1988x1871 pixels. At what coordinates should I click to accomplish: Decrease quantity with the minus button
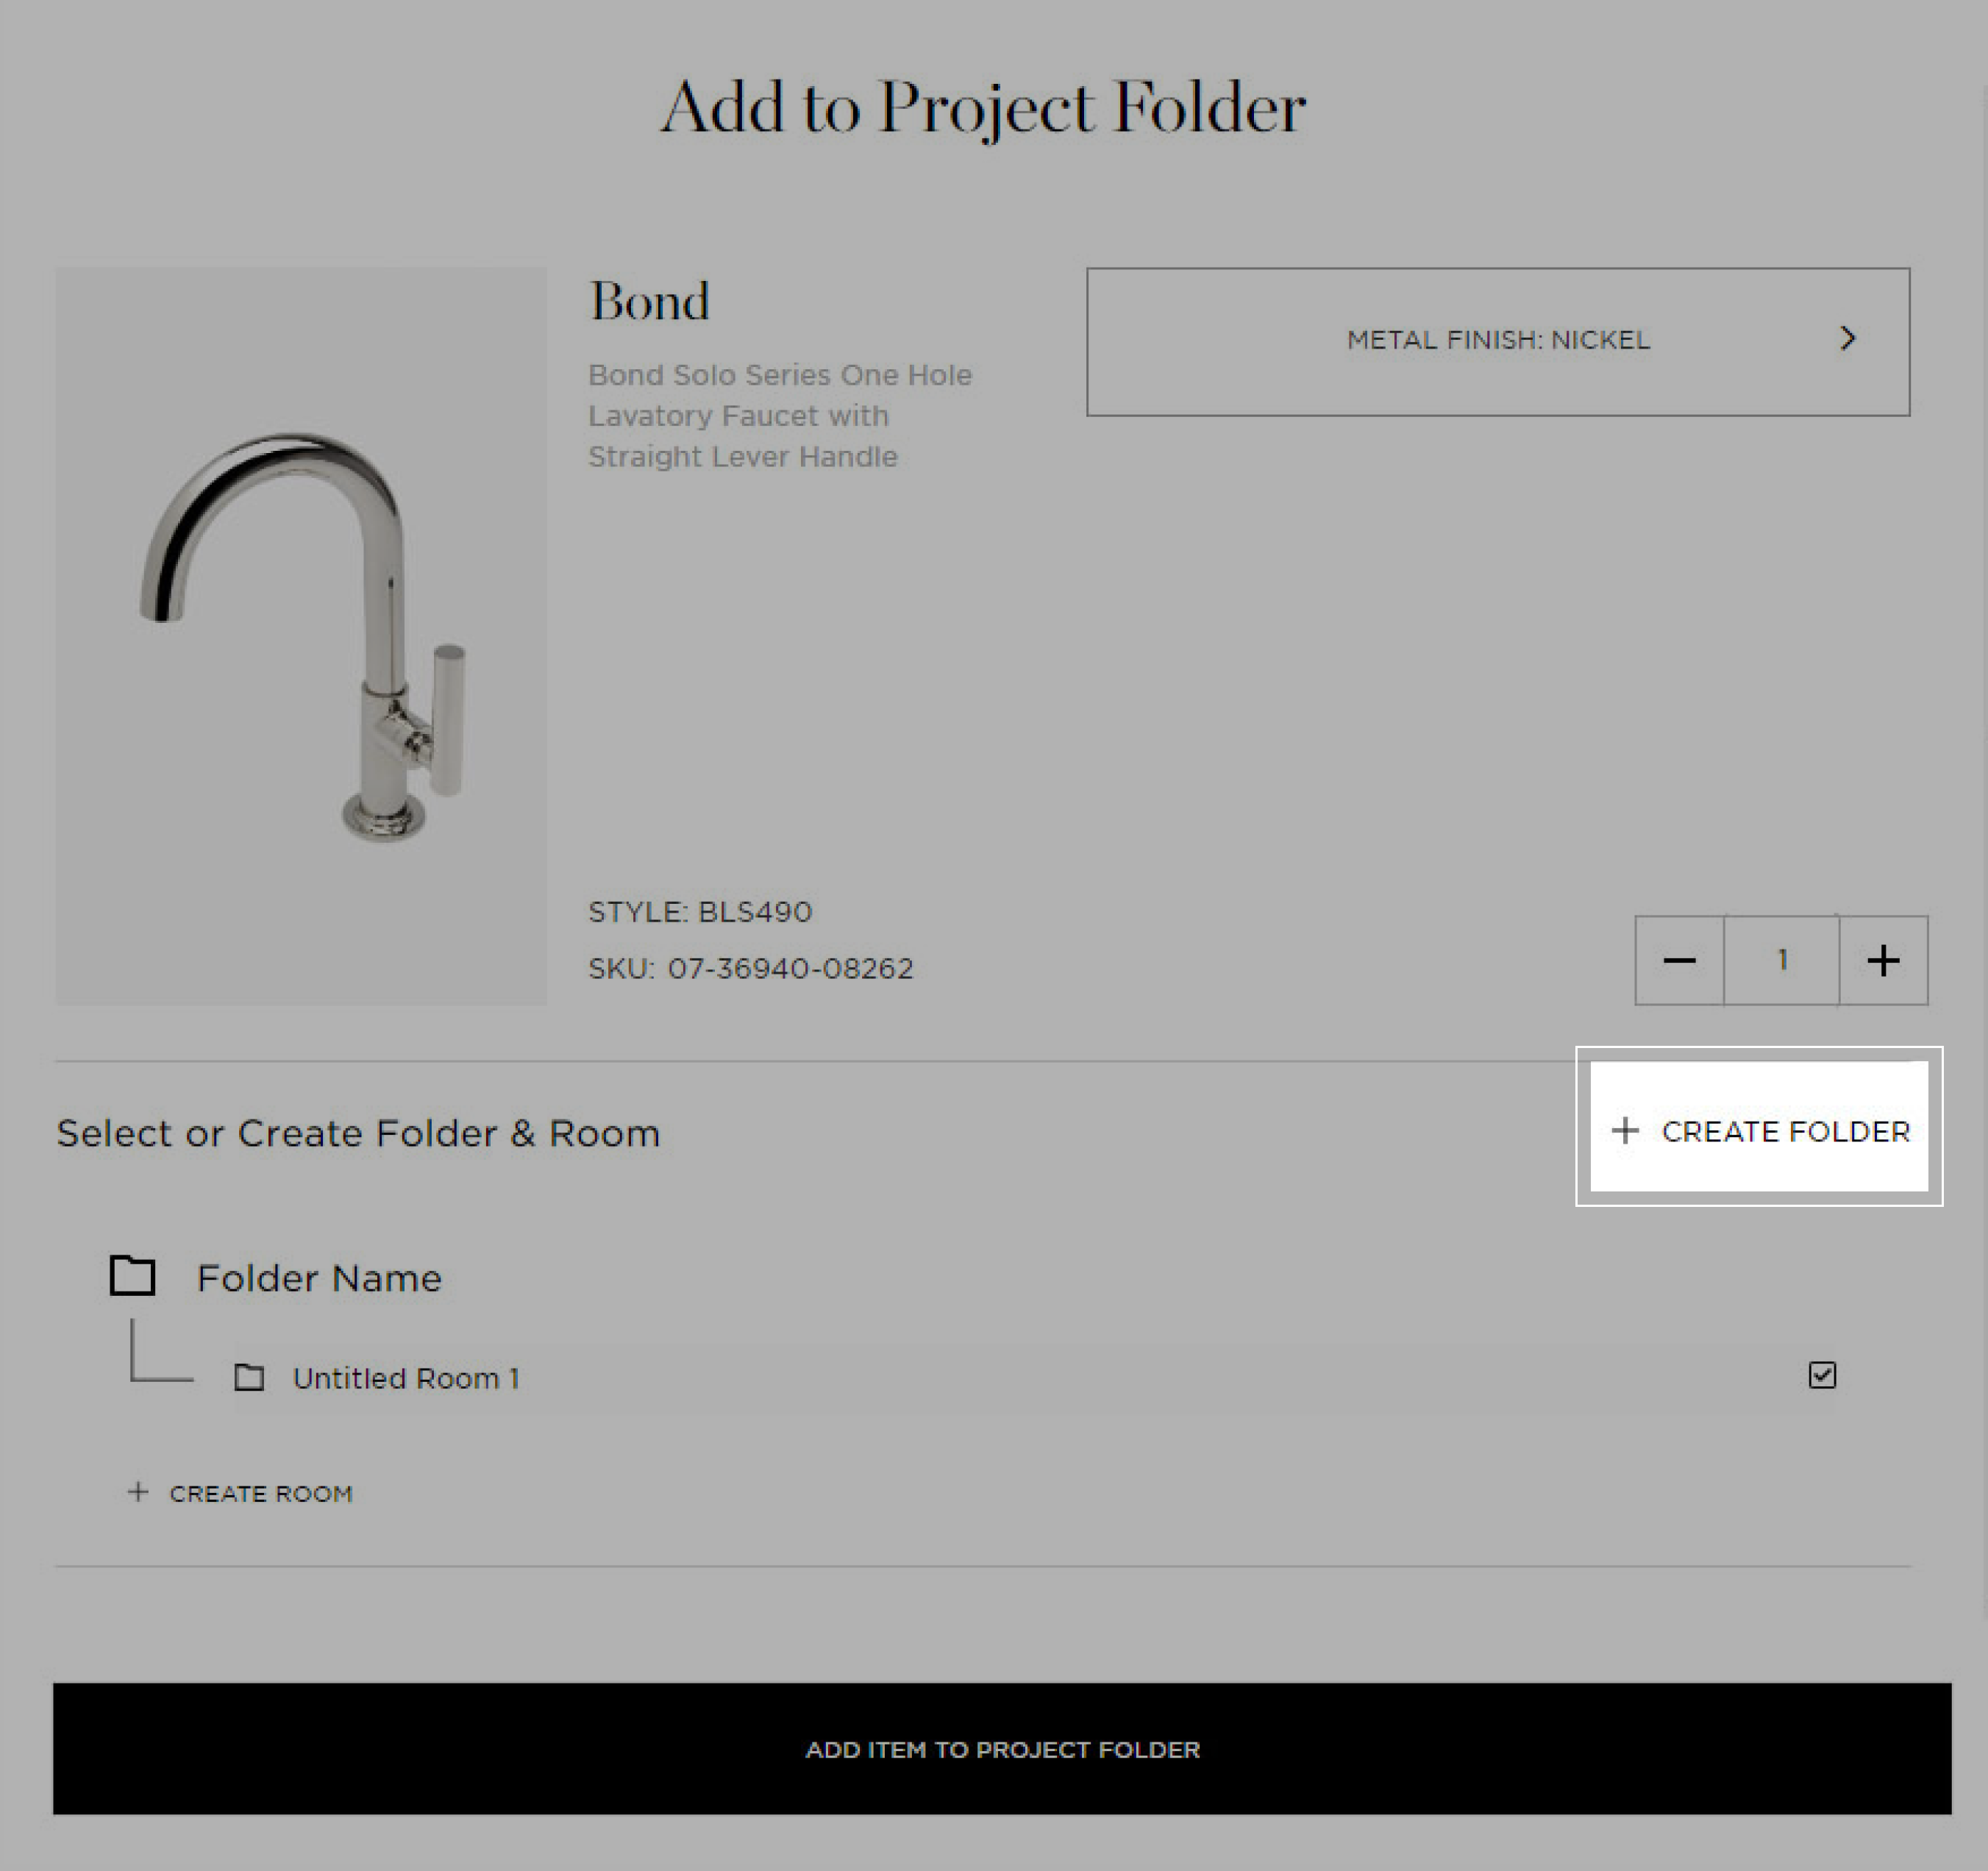1679,960
